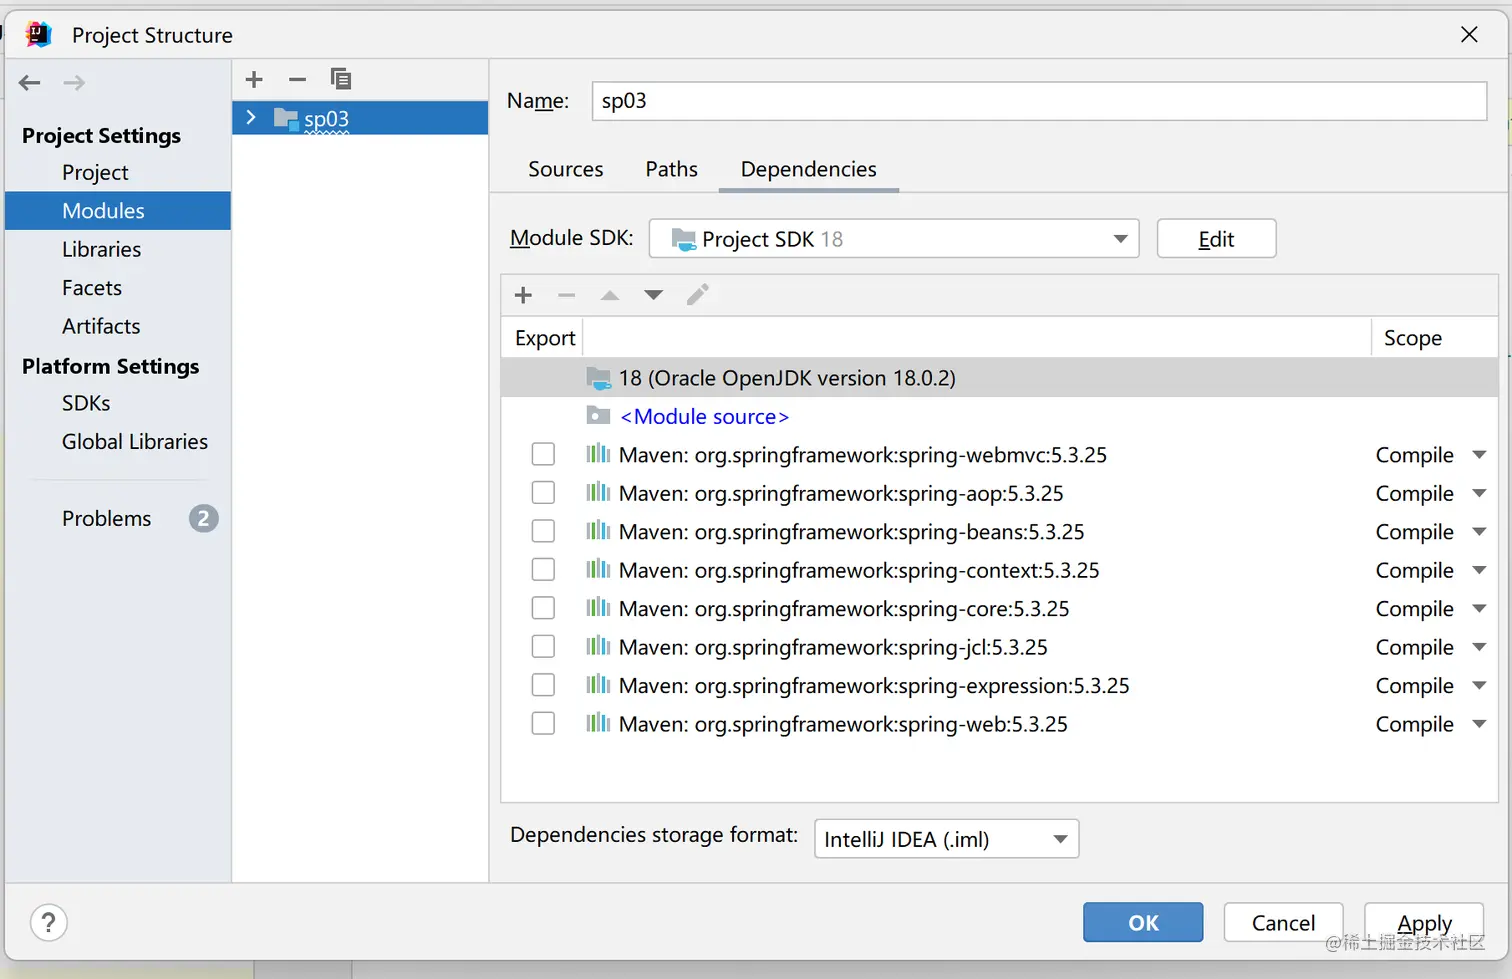1512x979 pixels.
Task: Click the spring-beans library icon
Action: [598, 531]
